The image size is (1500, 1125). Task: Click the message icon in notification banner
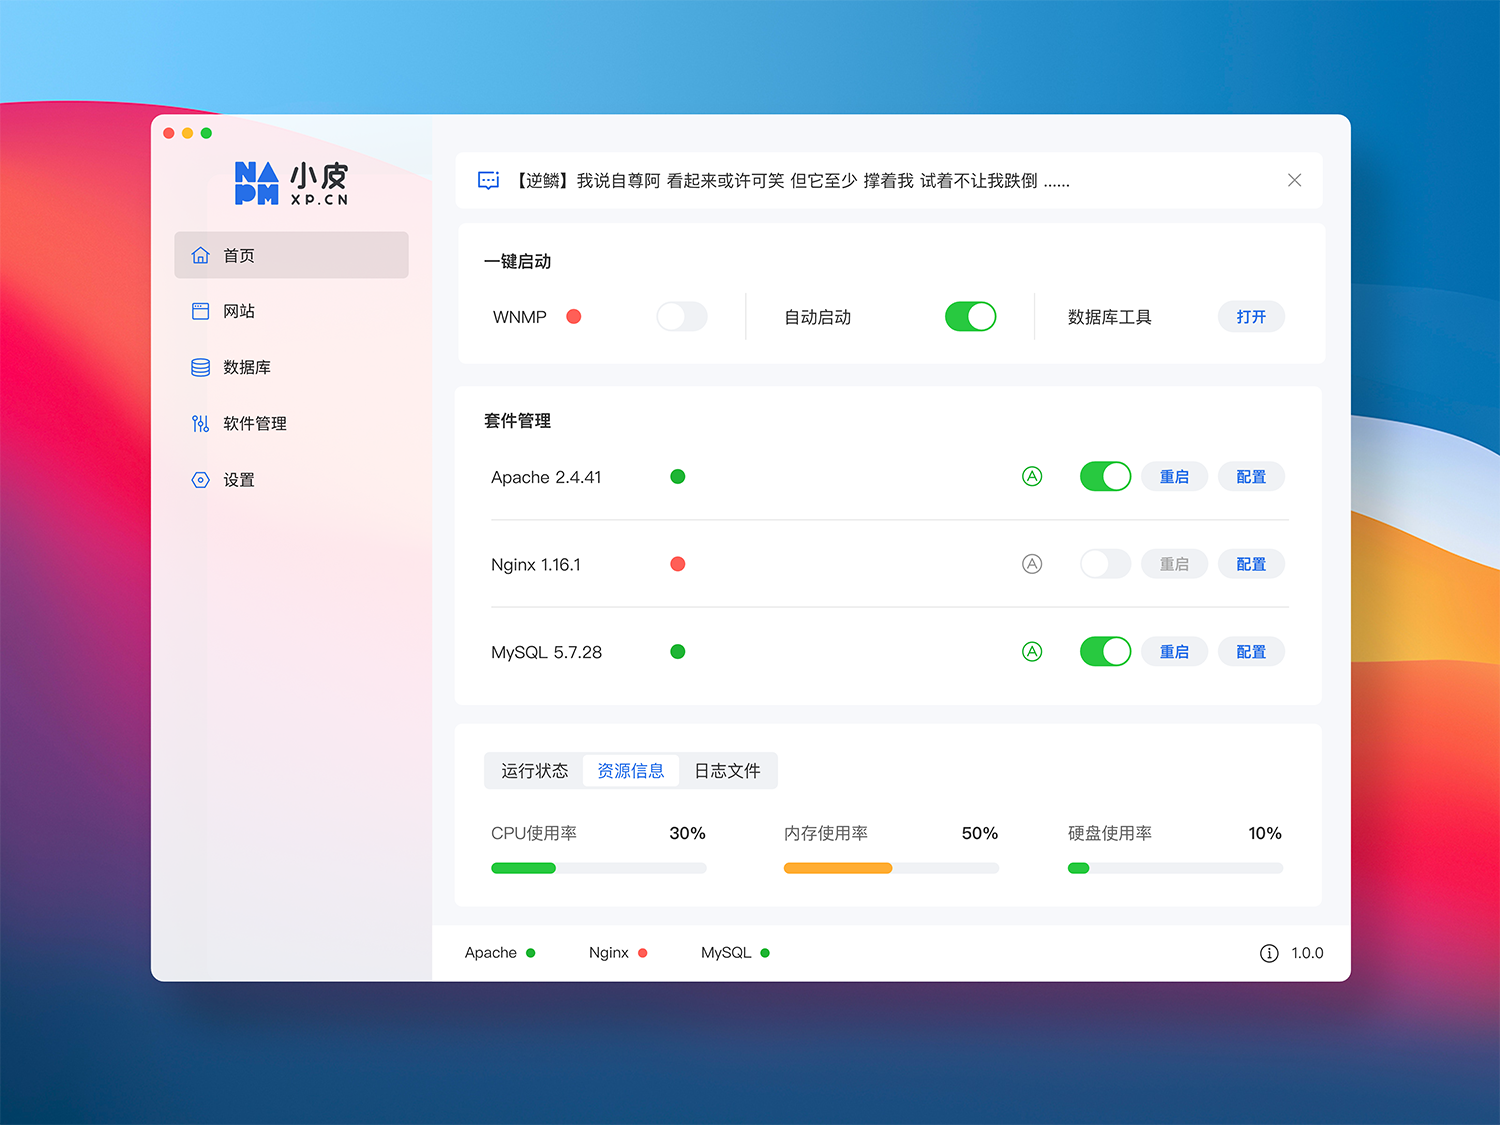point(488,181)
